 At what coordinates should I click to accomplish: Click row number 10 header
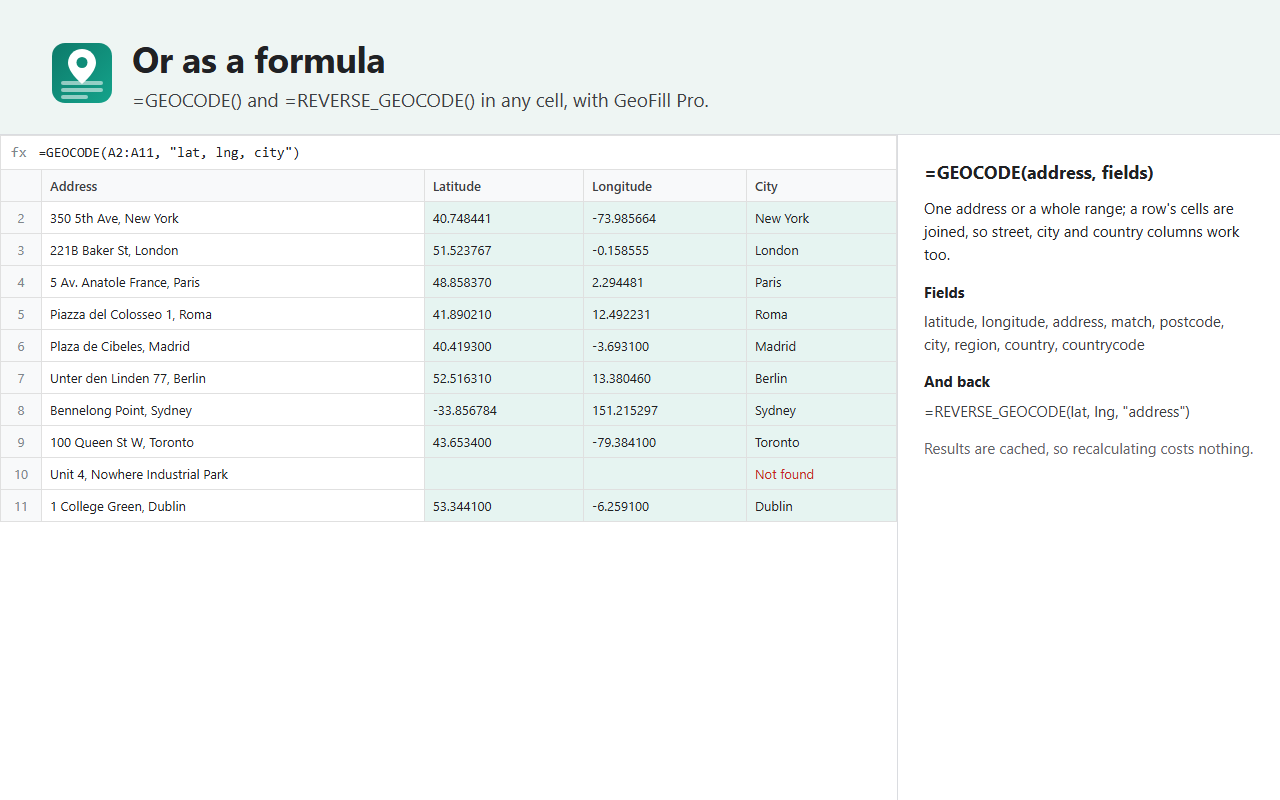click(x=21, y=474)
